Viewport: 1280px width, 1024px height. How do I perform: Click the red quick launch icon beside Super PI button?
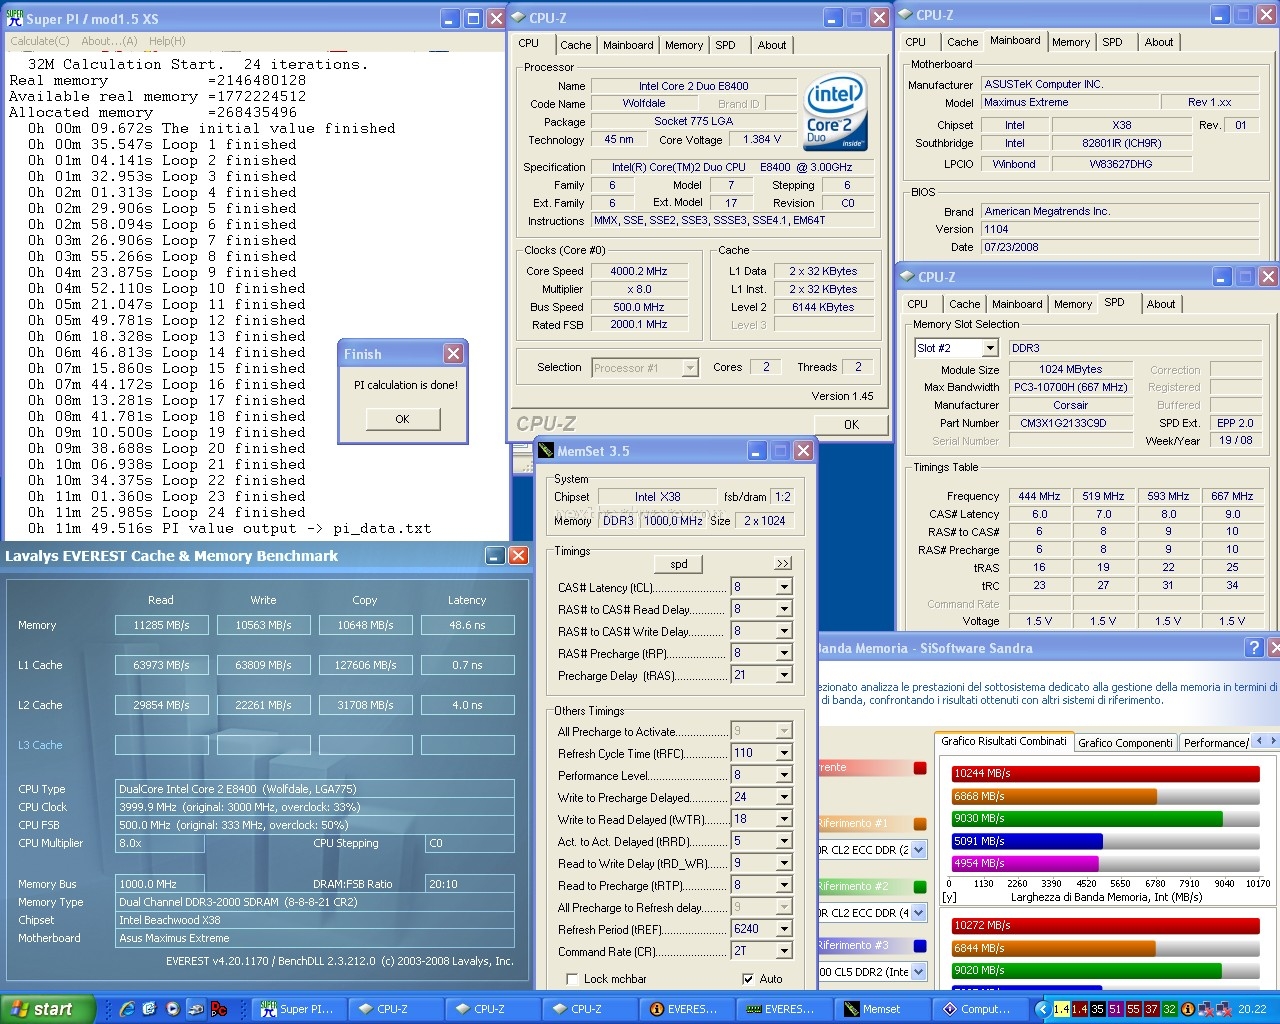tap(219, 1009)
